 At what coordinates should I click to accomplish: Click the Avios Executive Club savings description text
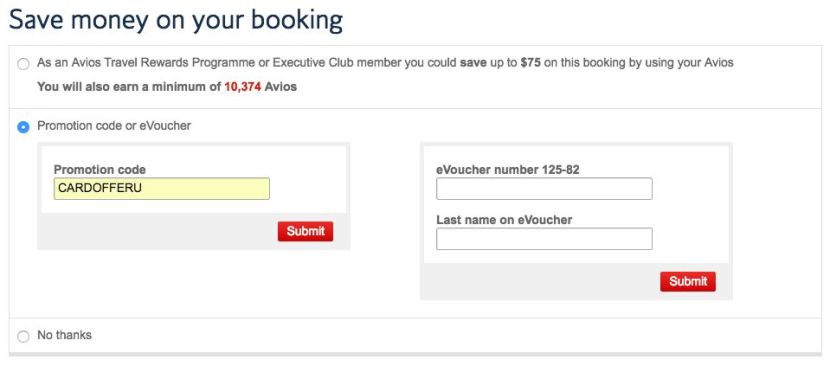pos(385,63)
